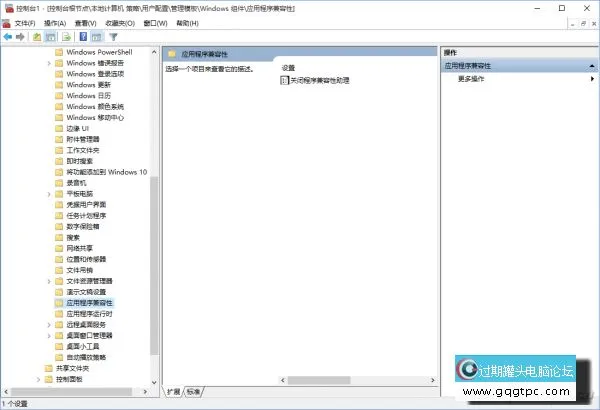Open the 窗口(W) menu
Screen dimensions: 600x410
155,23
